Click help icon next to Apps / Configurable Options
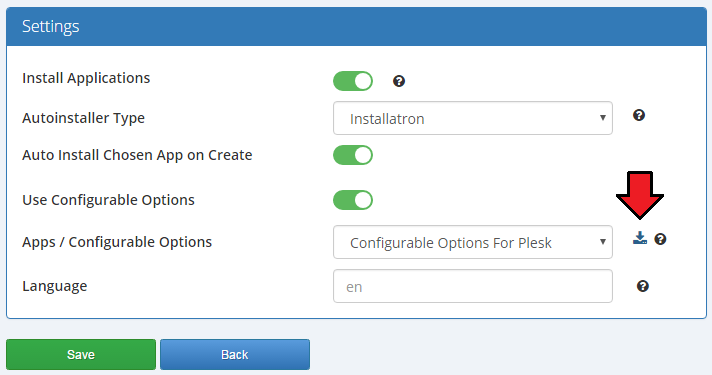Screen dimensions: 712x375 click(x=660, y=239)
